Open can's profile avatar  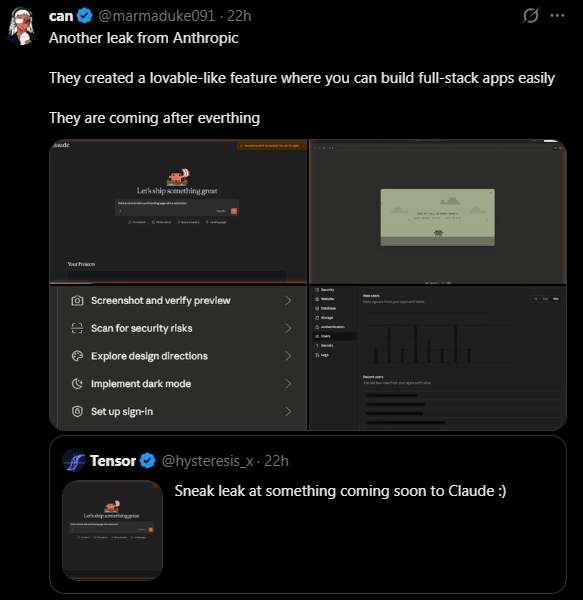click(22, 26)
